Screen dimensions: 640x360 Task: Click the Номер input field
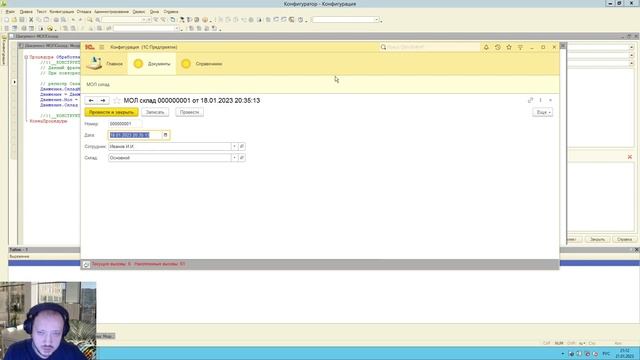[125, 124]
